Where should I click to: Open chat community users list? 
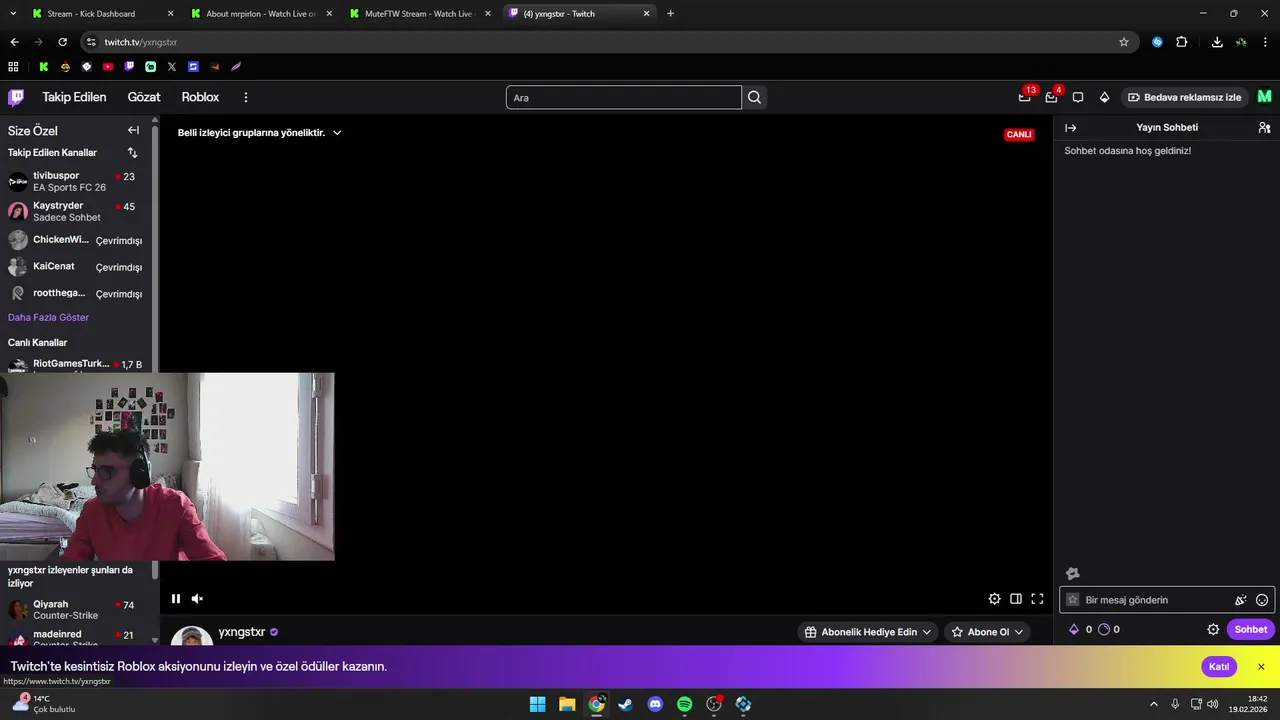(x=1264, y=128)
